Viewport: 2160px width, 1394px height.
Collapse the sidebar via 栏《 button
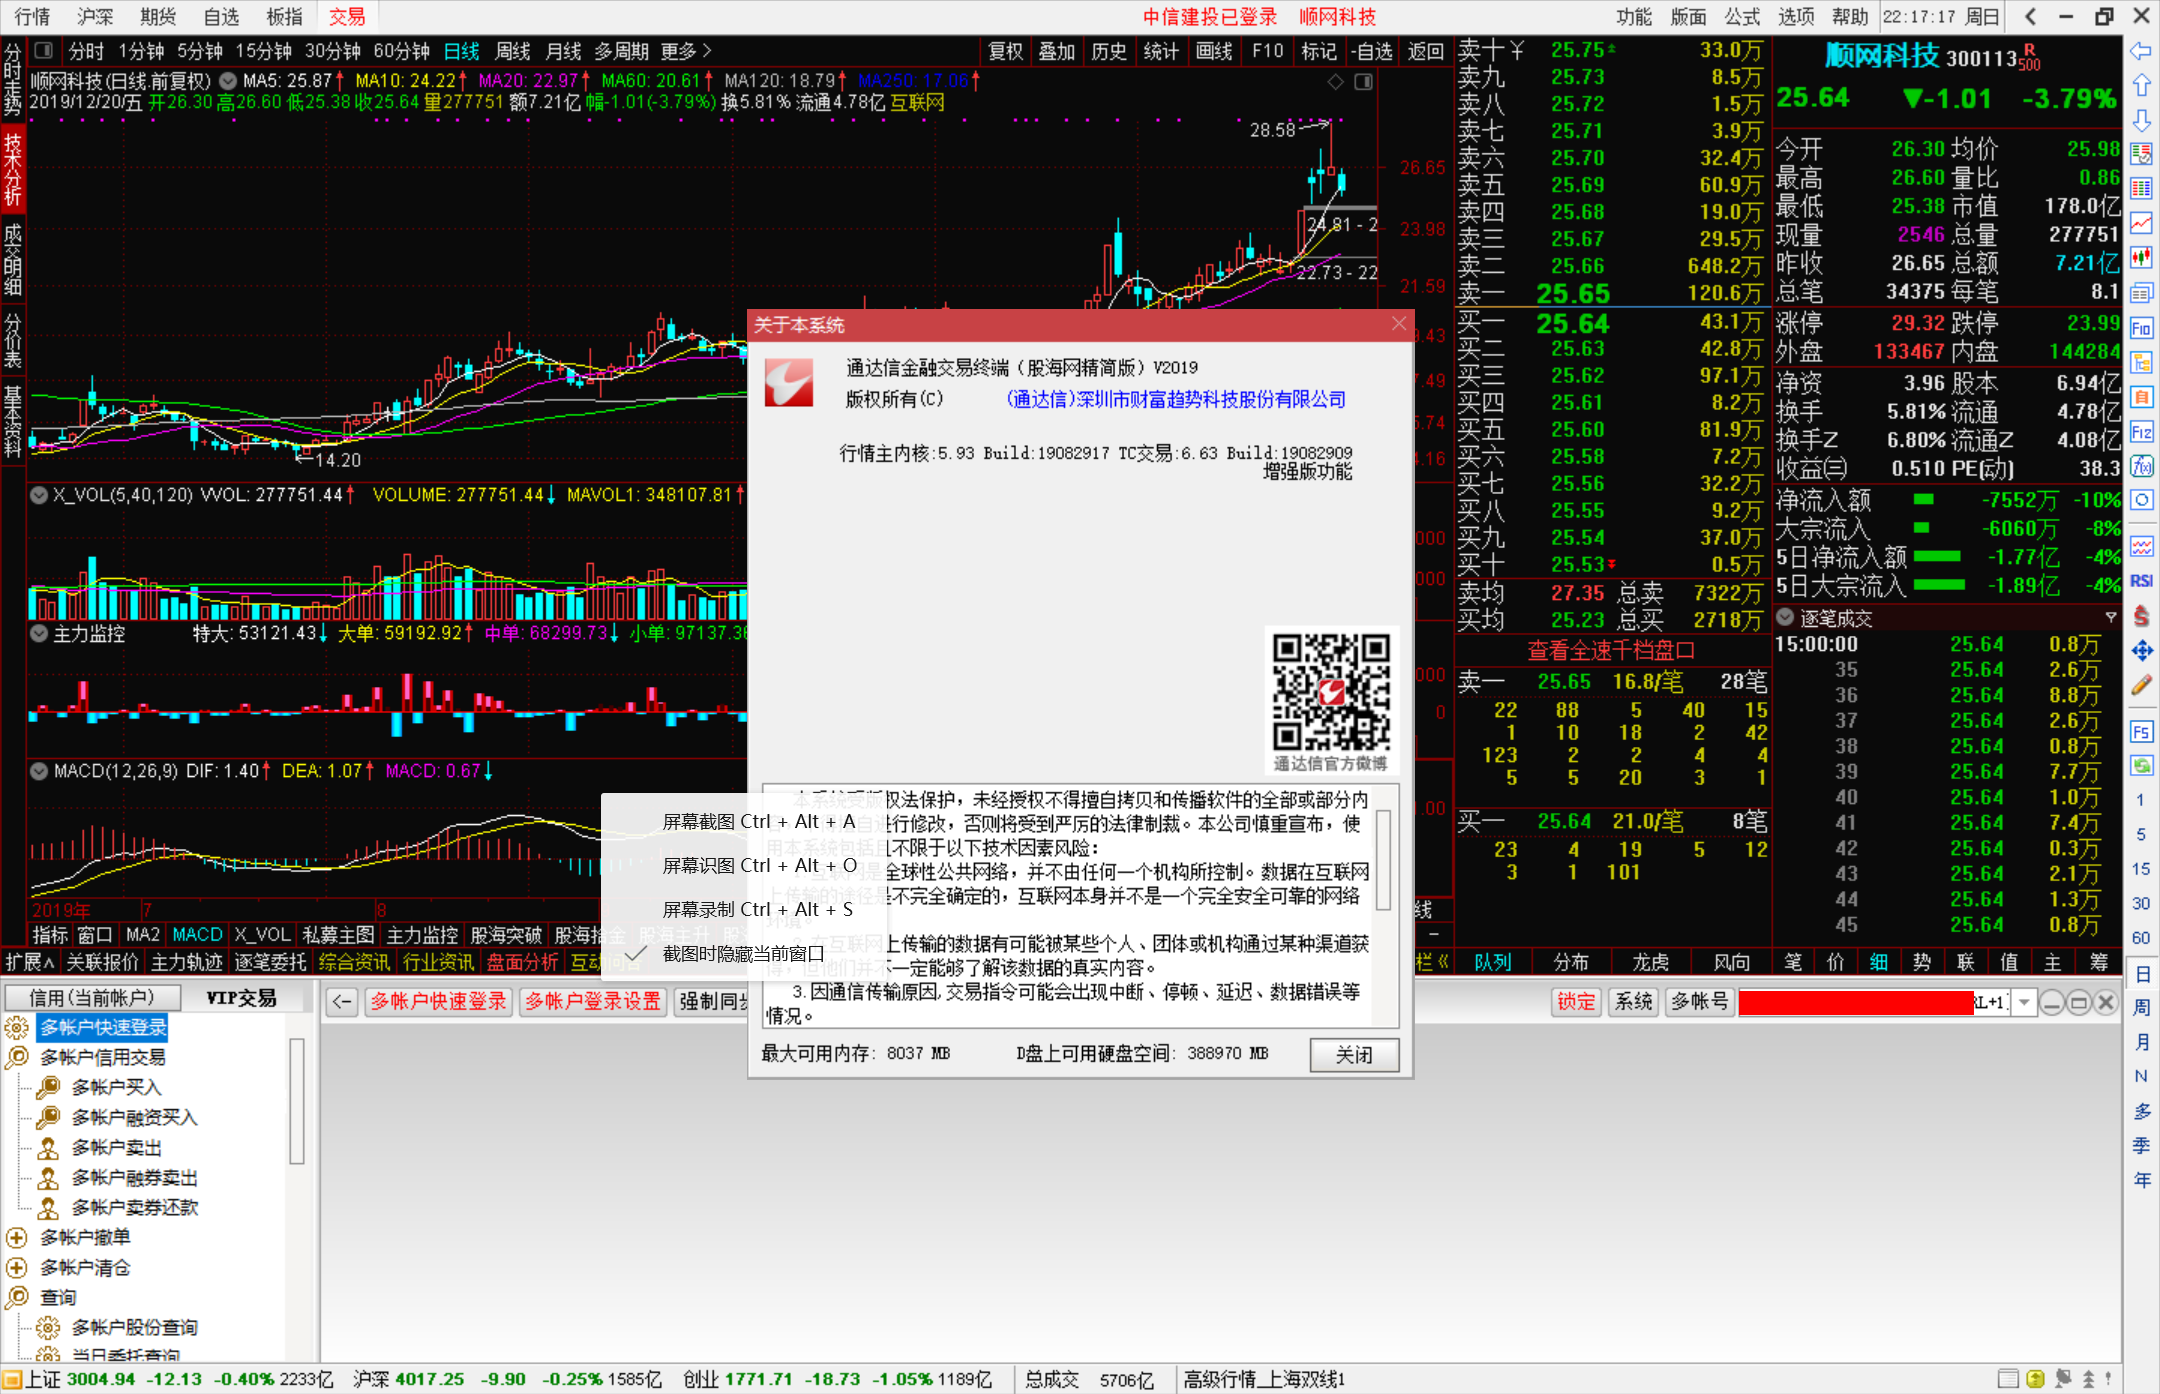click(x=1431, y=962)
